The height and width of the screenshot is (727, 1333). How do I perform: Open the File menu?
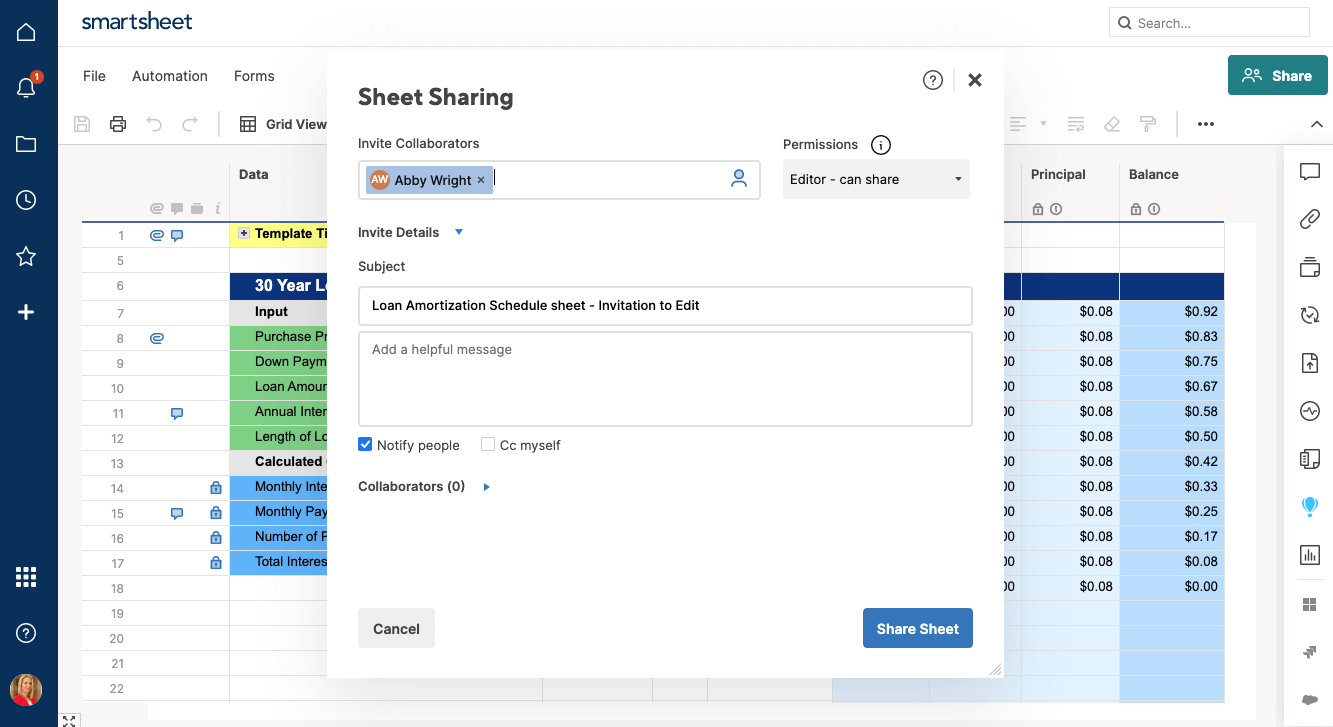tap(94, 76)
